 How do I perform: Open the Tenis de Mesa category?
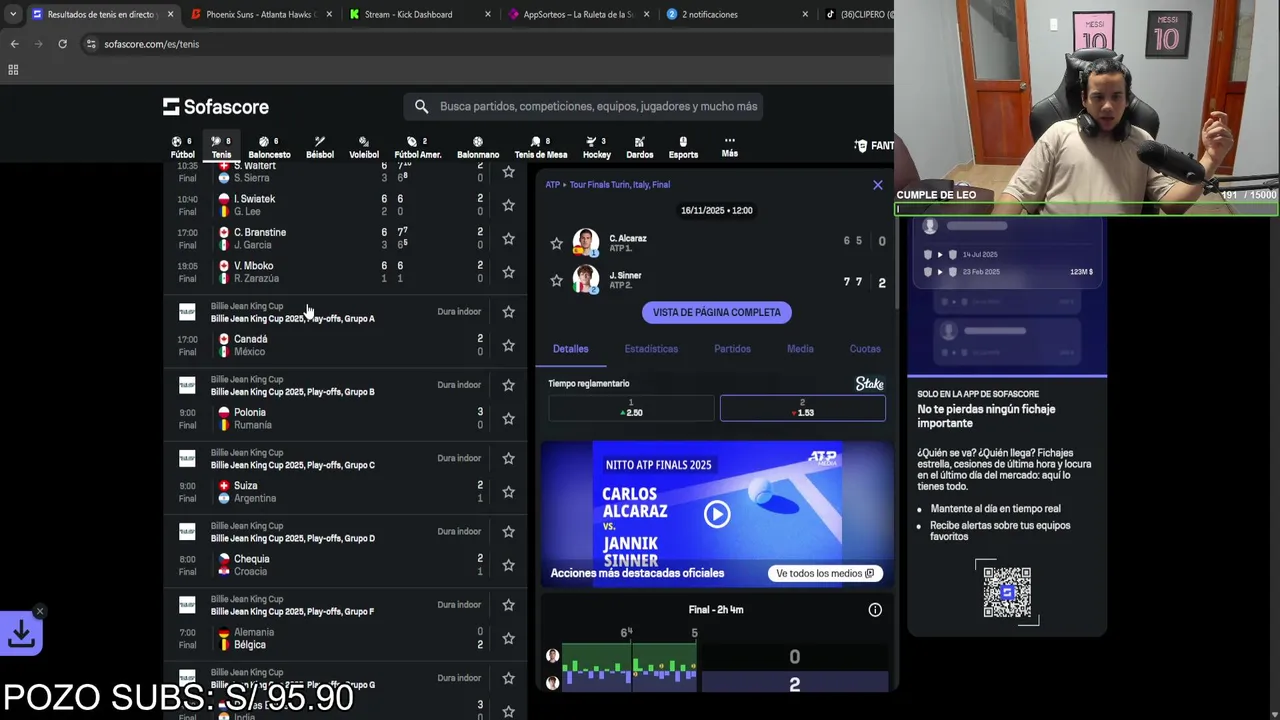click(x=541, y=147)
